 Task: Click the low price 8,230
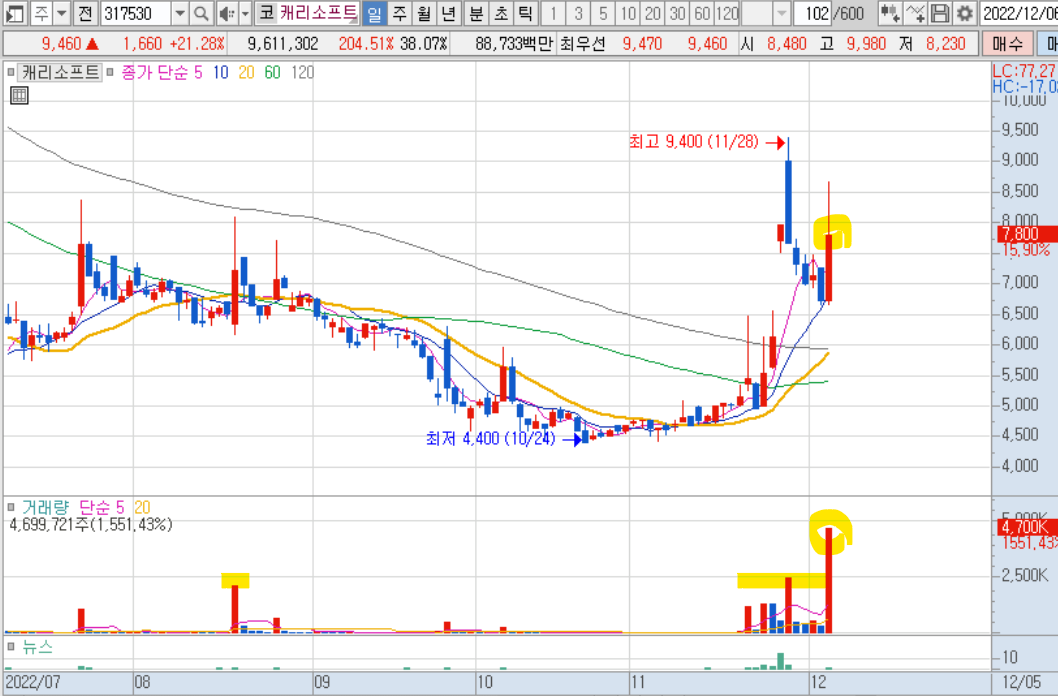tap(946, 44)
